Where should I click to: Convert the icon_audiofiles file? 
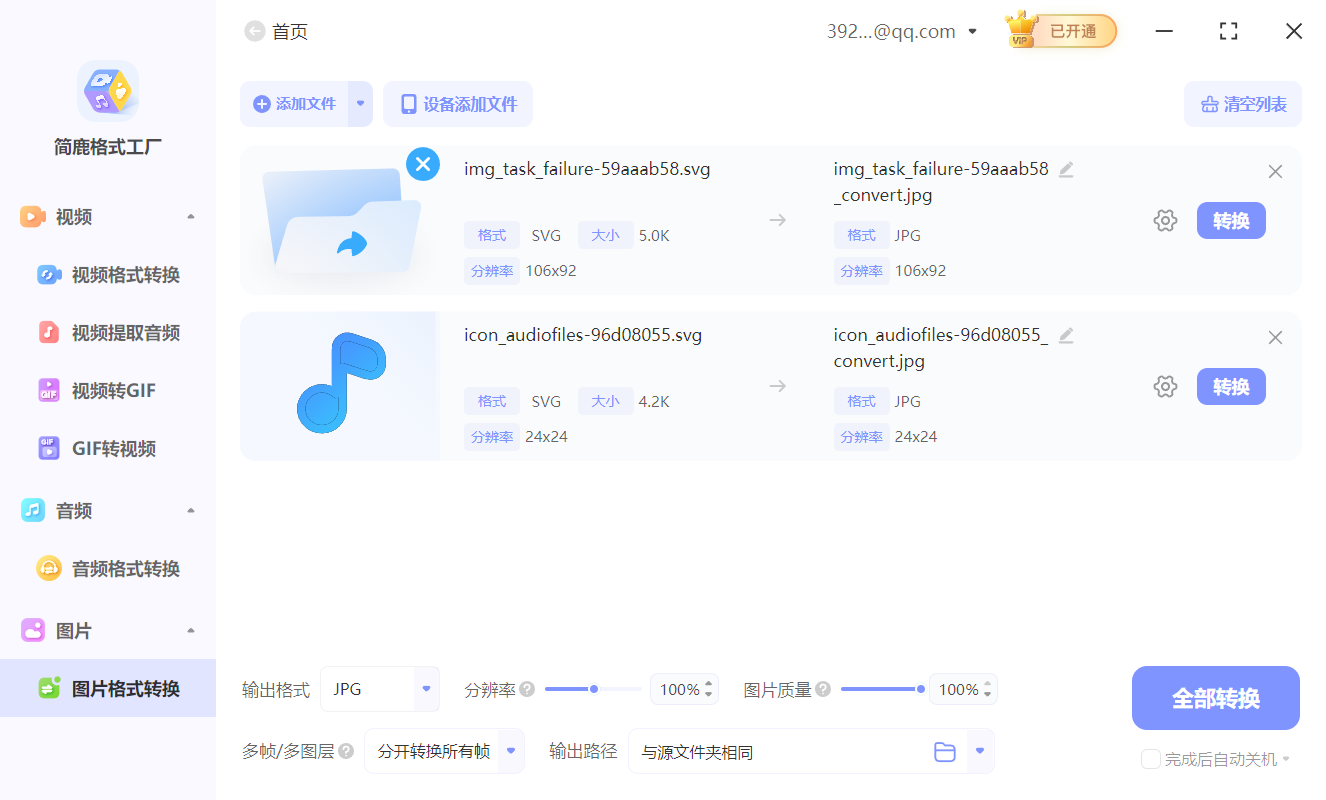pyautogui.click(x=1231, y=387)
